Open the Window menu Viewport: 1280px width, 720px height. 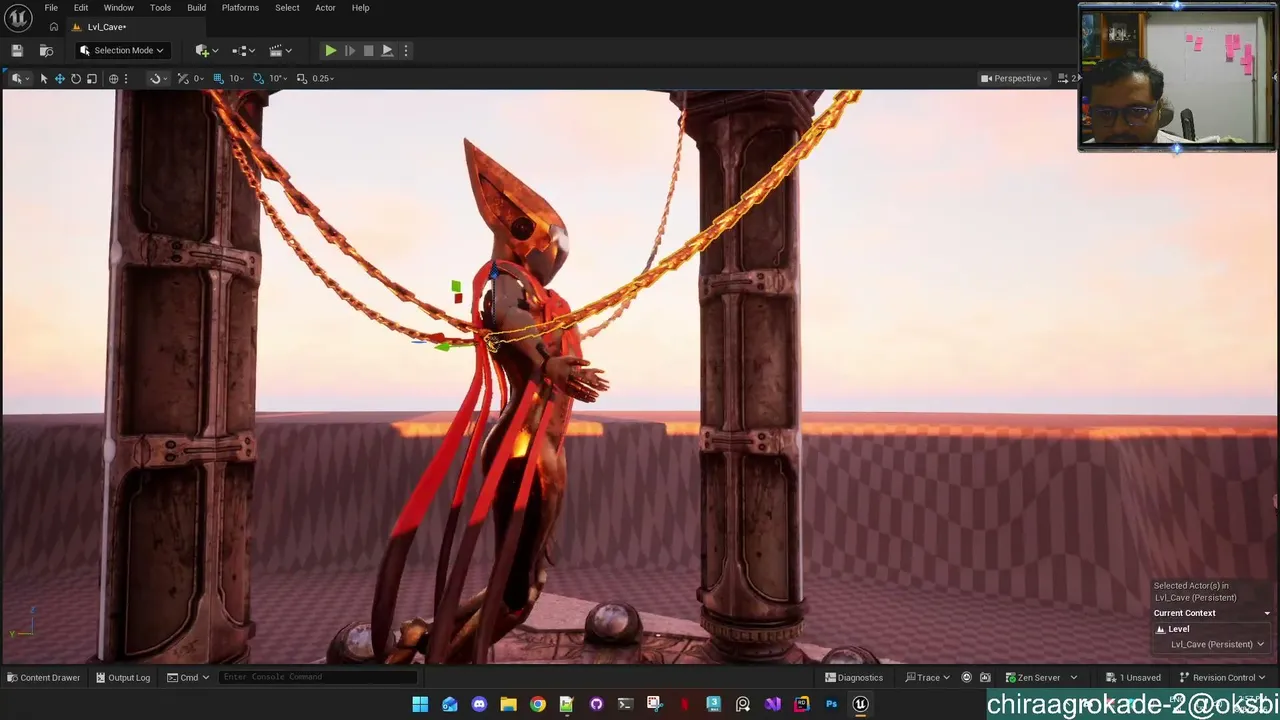click(x=118, y=8)
